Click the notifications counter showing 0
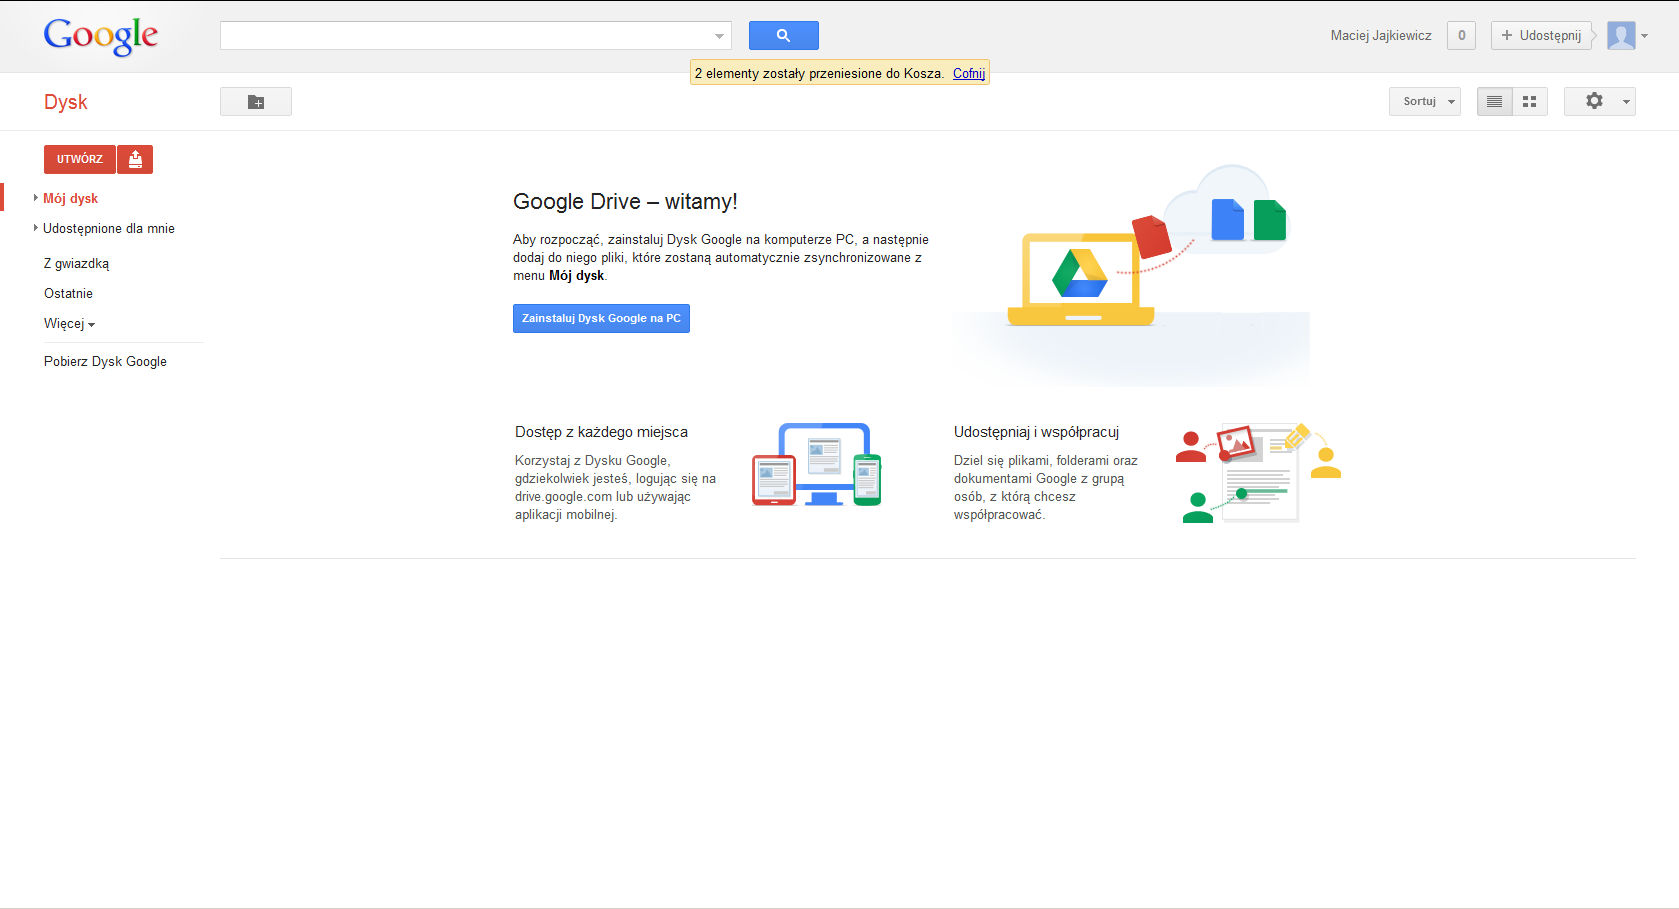 [1461, 35]
